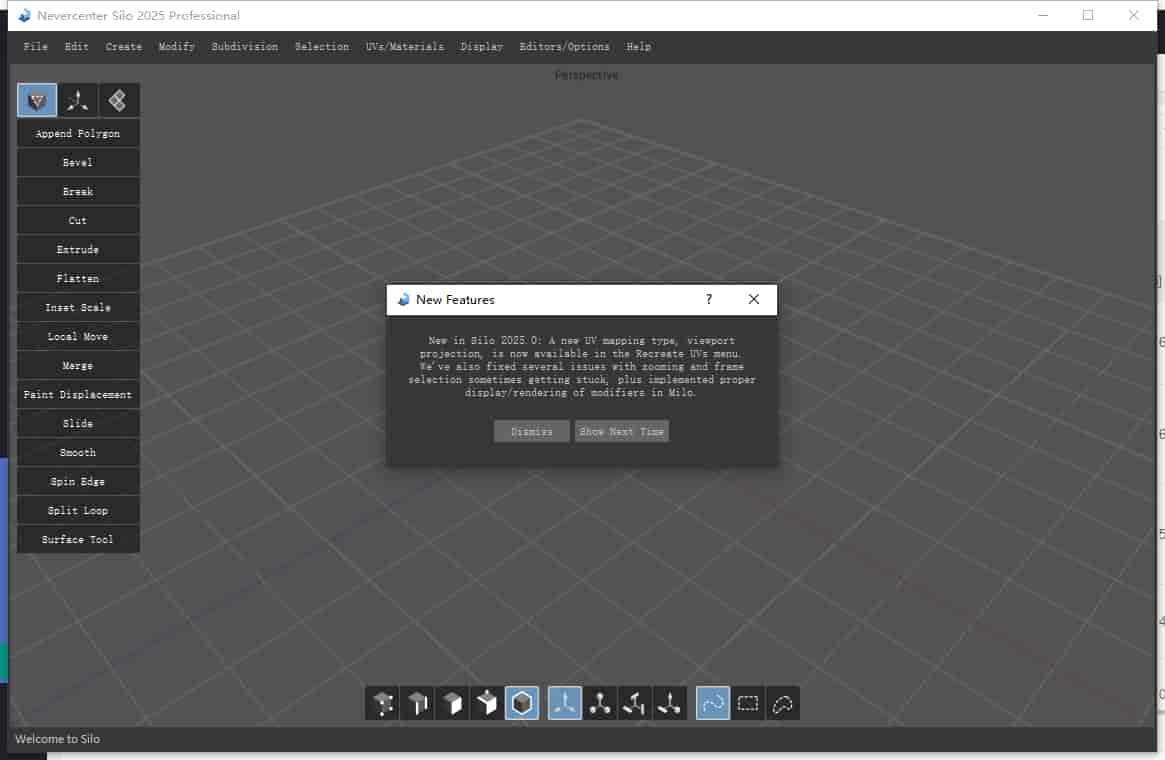Click the dialog's question mark help button
Viewport: 1165px width, 760px height.
point(709,300)
